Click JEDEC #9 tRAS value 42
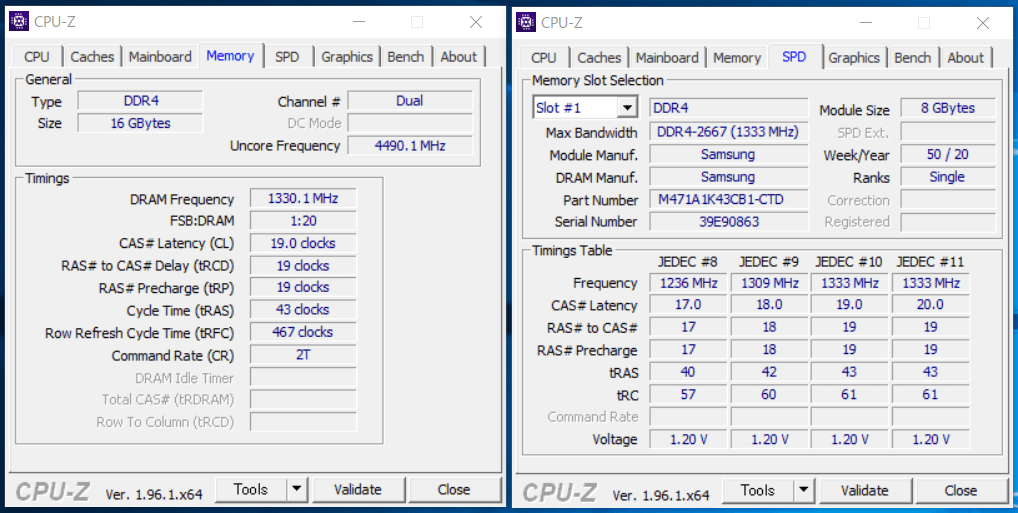 [769, 372]
